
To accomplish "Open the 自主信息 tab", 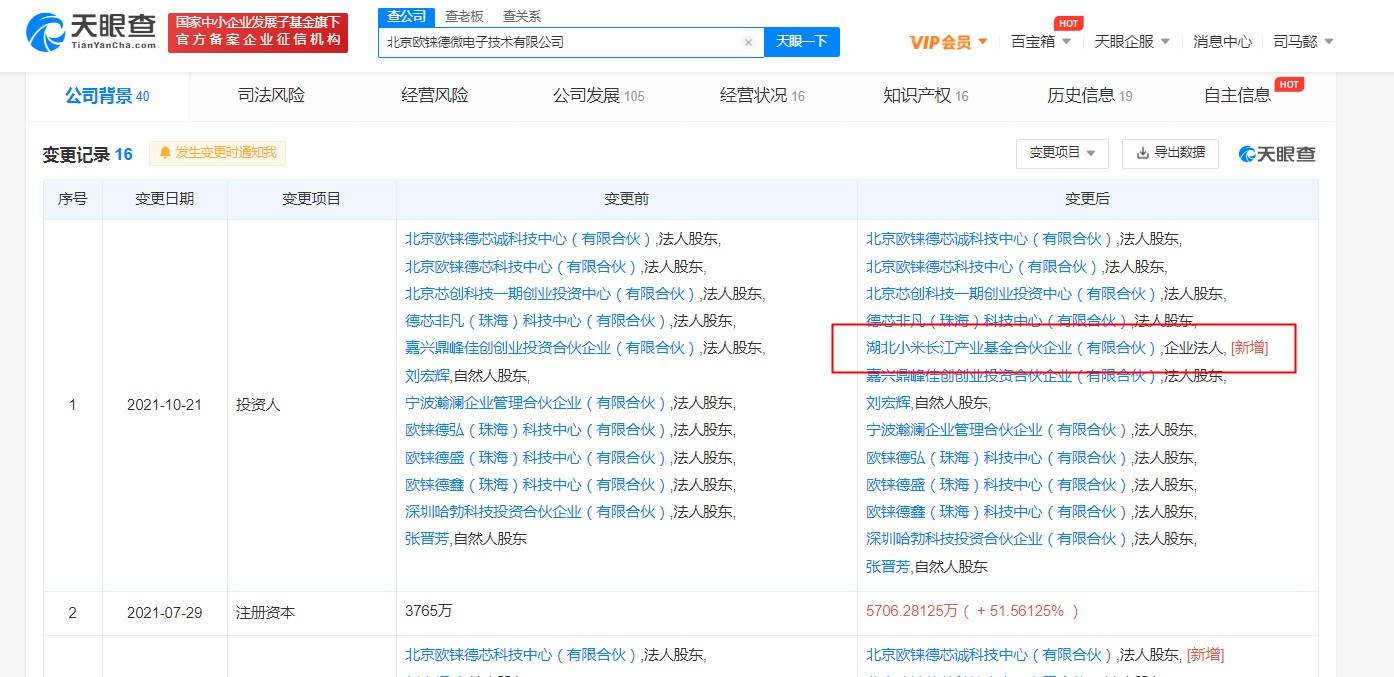I will click(x=1238, y=96).
